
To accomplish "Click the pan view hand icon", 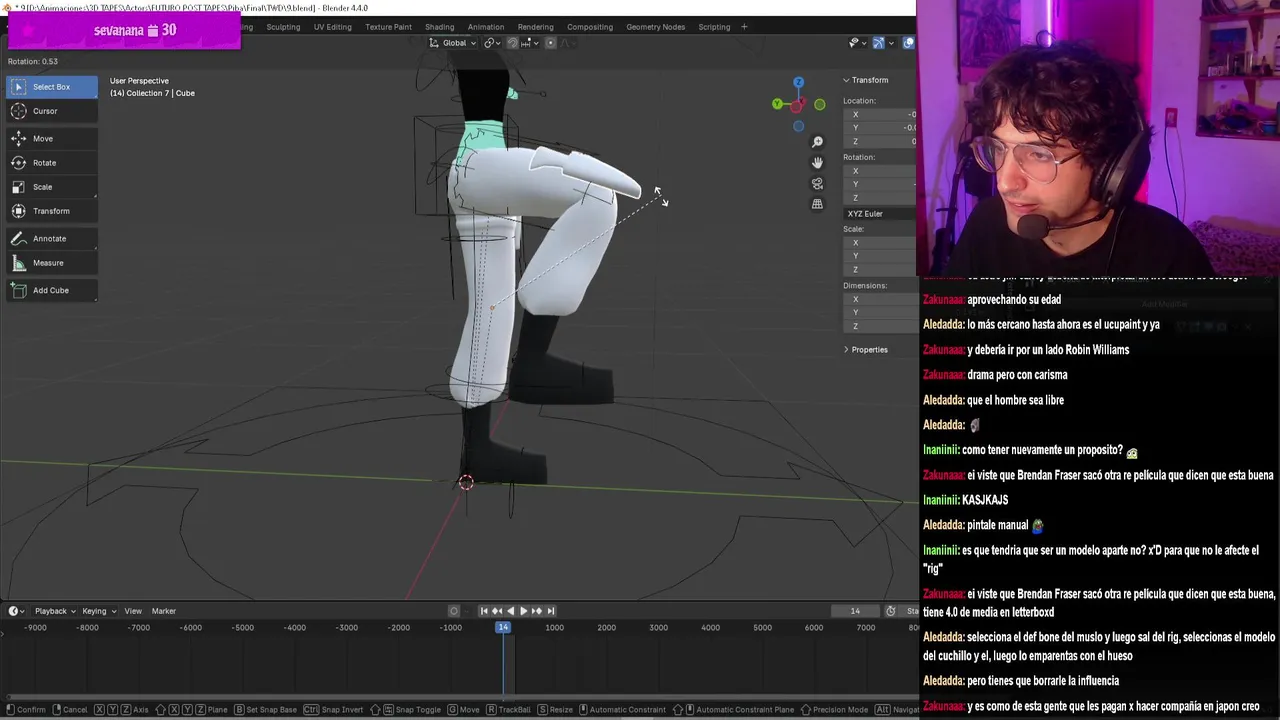I will click(817, 163).
